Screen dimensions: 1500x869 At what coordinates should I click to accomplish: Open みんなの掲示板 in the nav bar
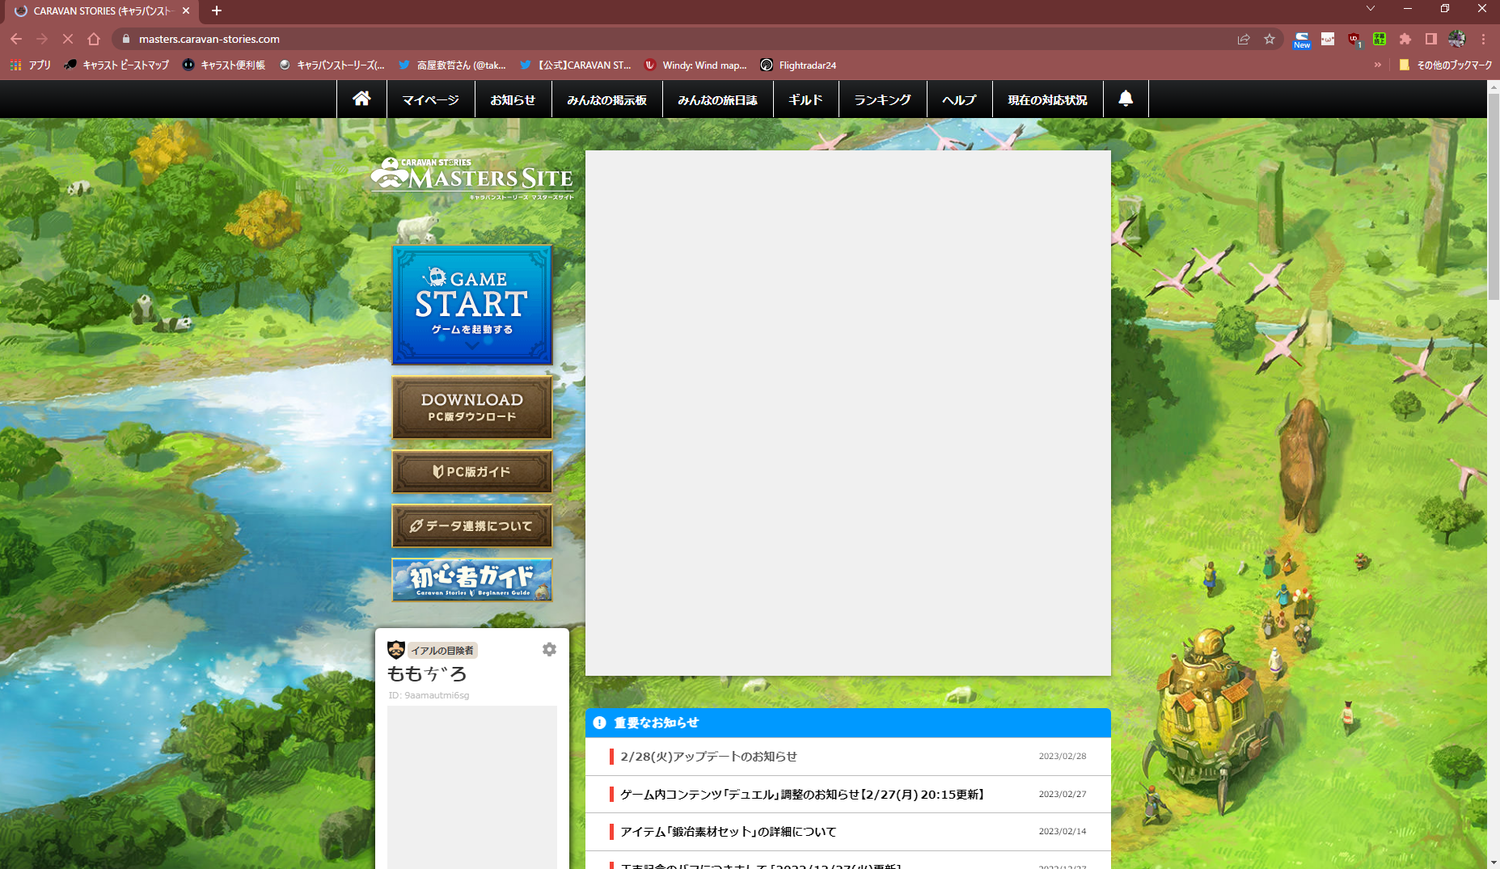click(x=607, y=100)
